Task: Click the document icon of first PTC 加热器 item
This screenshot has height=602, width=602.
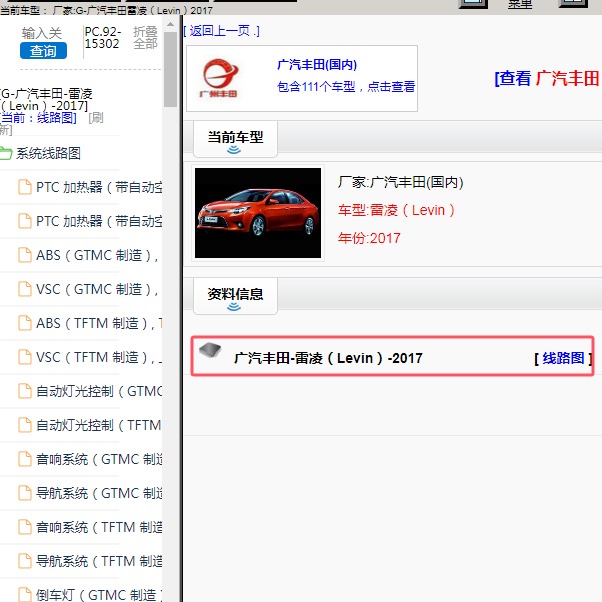Action: coord(25,187)
